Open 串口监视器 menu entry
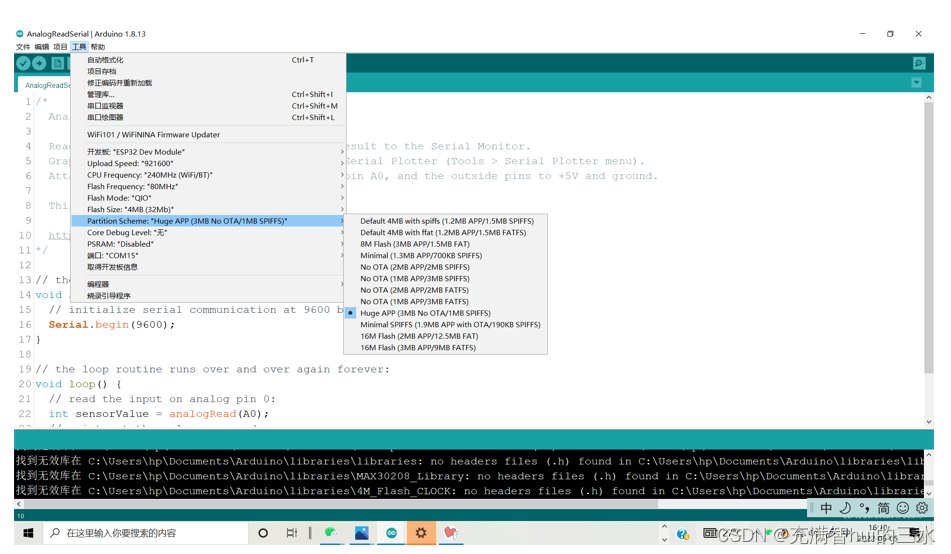The image size is (951, 554). point(208,106)
